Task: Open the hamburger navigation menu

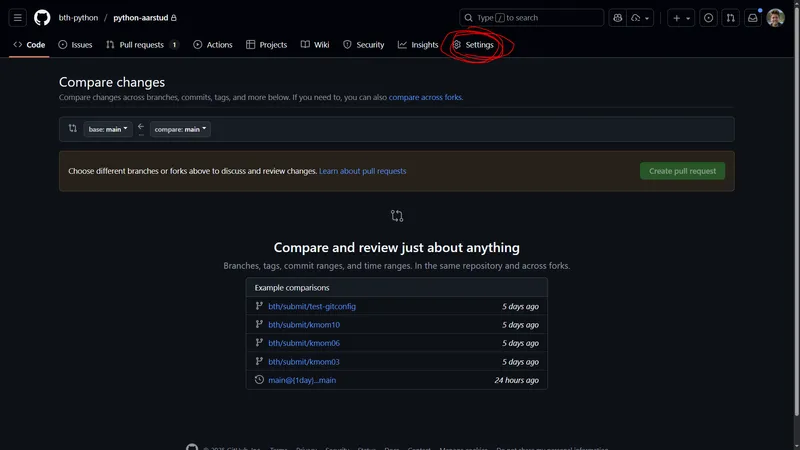Action: tap(17, 18)
